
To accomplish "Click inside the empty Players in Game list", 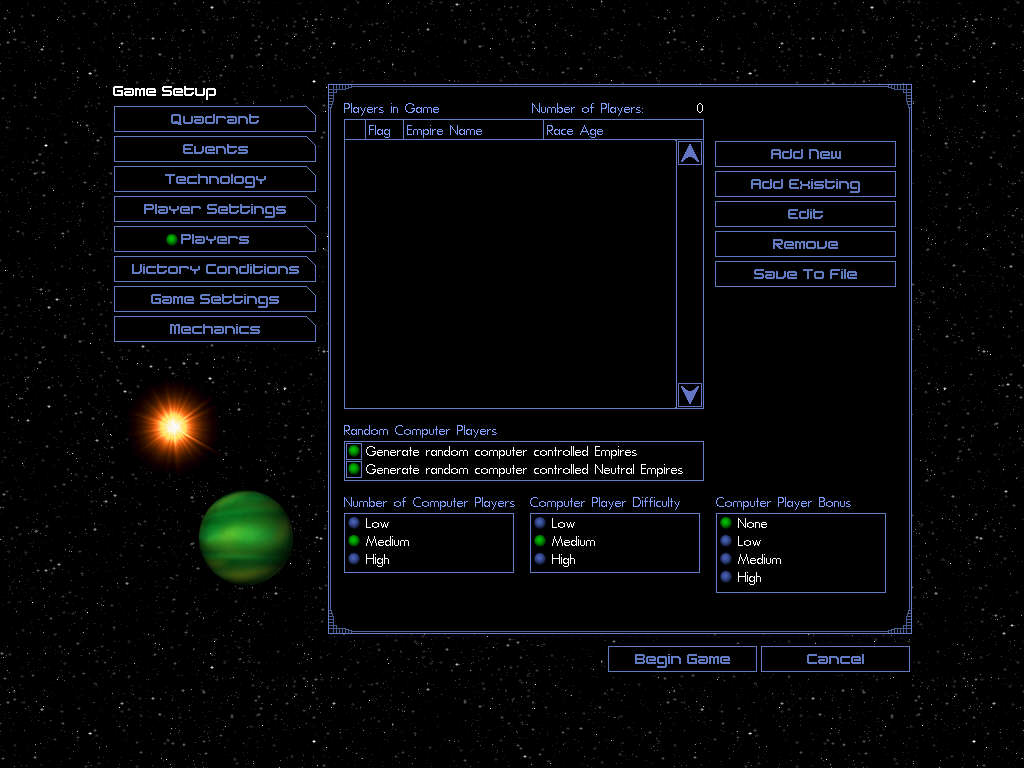I will click(510, 274).
